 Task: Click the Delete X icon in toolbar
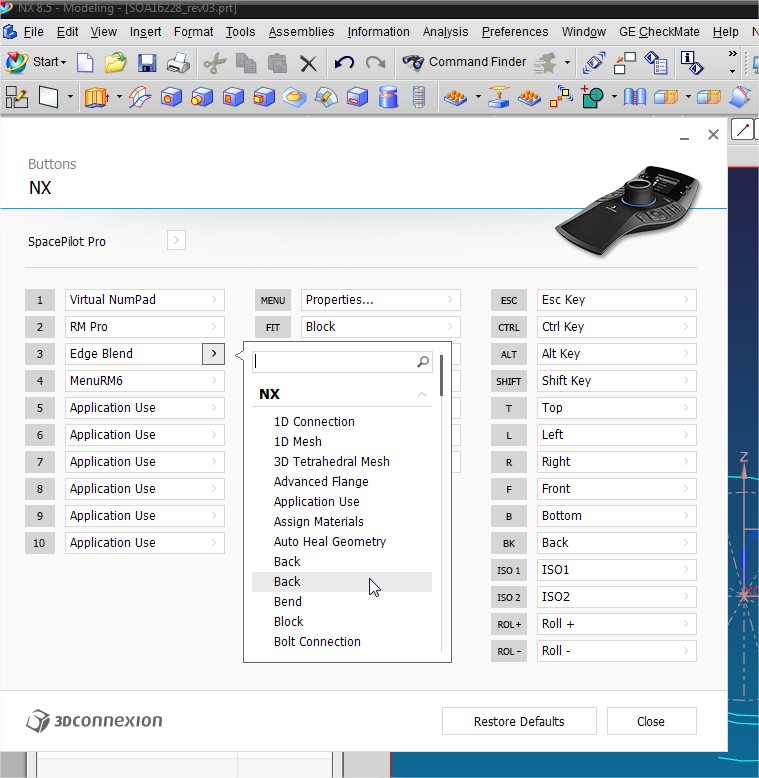(x=309, y=64)
